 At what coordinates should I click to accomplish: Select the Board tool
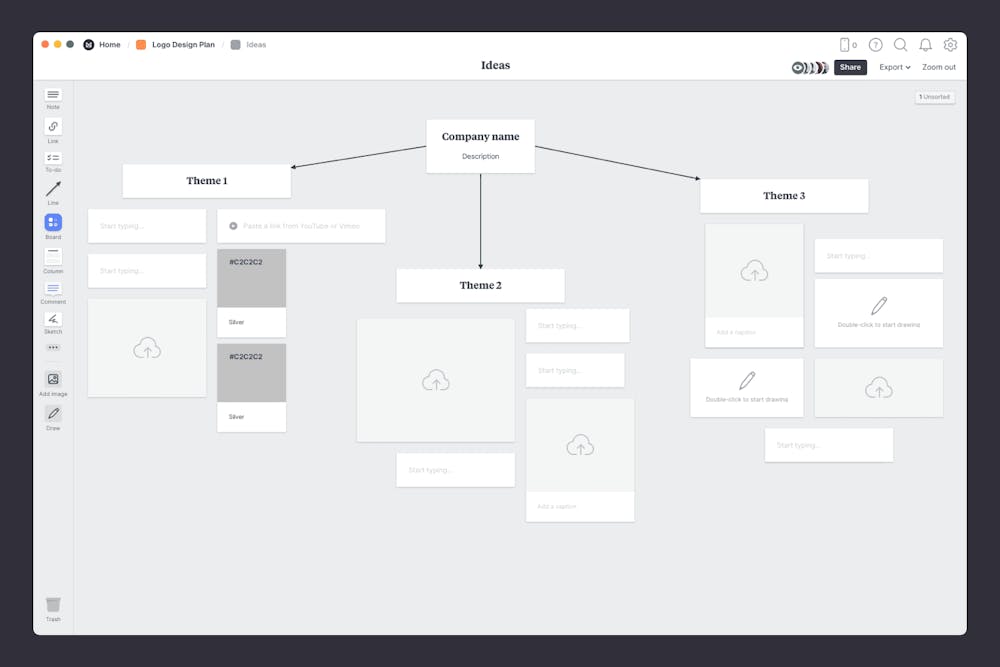pos(53,222)
